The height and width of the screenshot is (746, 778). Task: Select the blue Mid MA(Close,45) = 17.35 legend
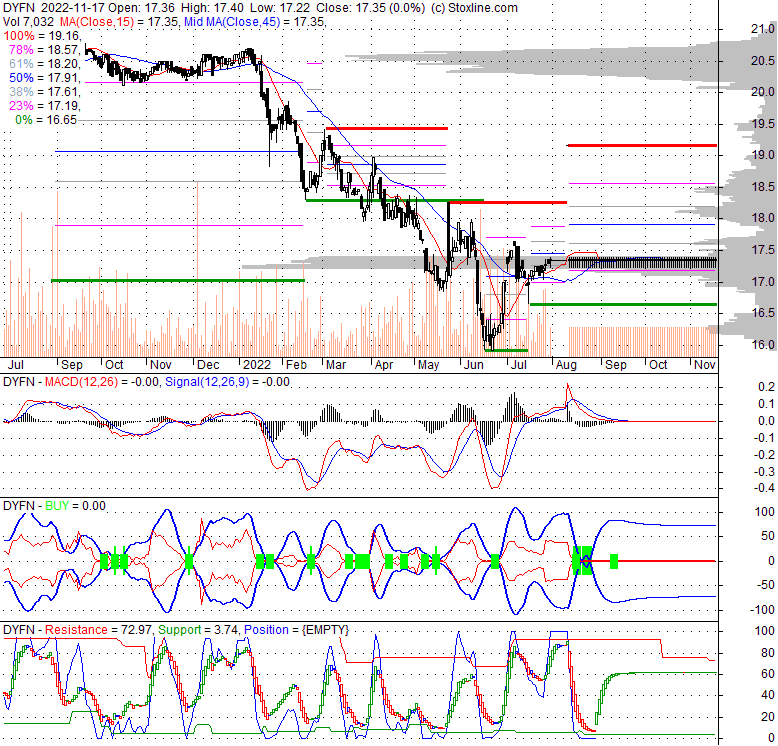point(255,22)
